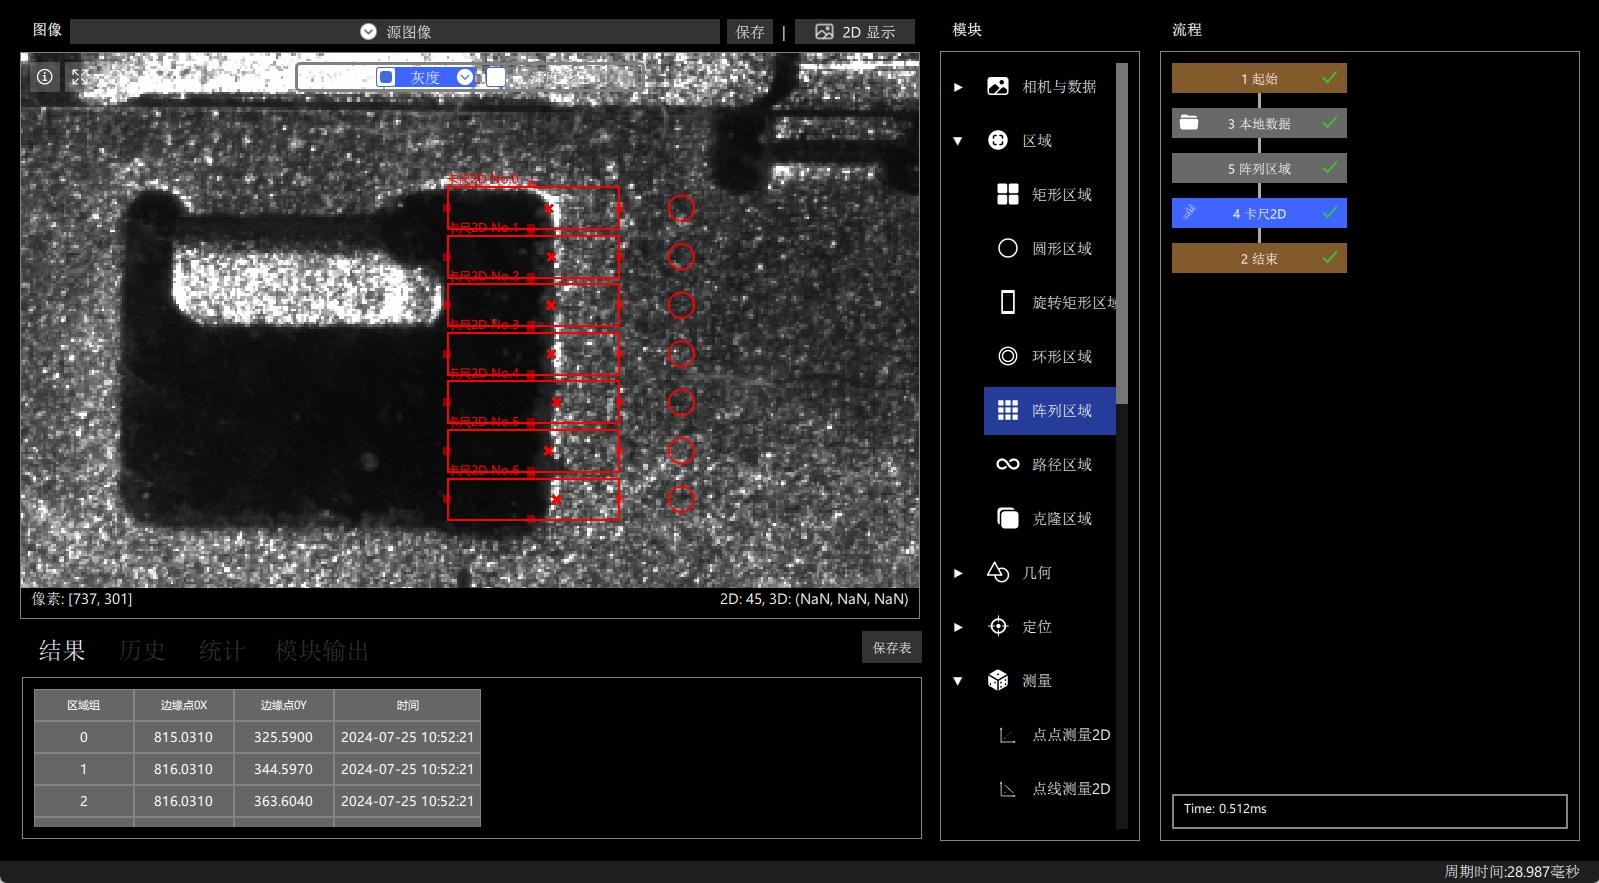The width and height of the screenshot is (1599, 883).
Task: Open the 灰度 display mode dropdown
Action: point(465,77)
